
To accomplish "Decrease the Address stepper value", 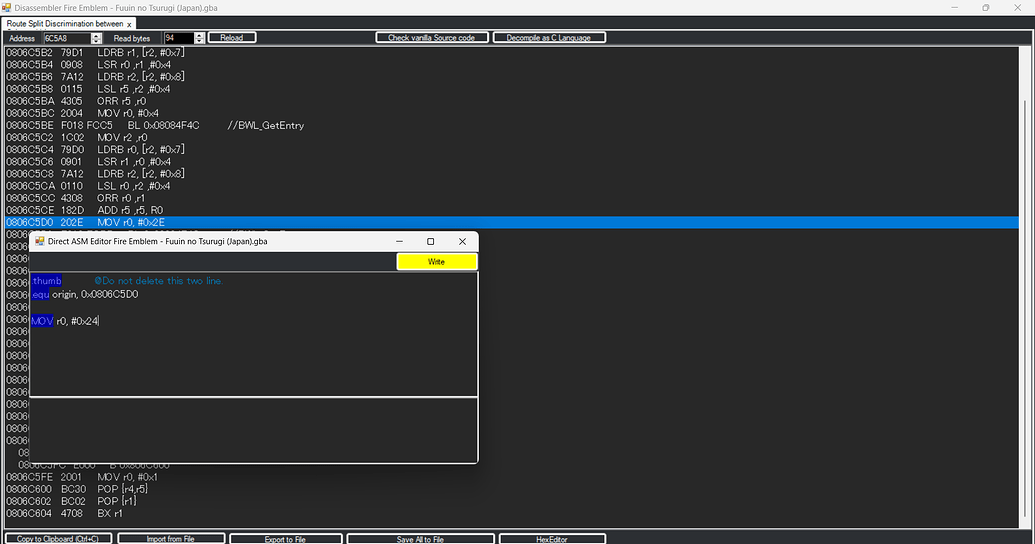I will [96, 42].
